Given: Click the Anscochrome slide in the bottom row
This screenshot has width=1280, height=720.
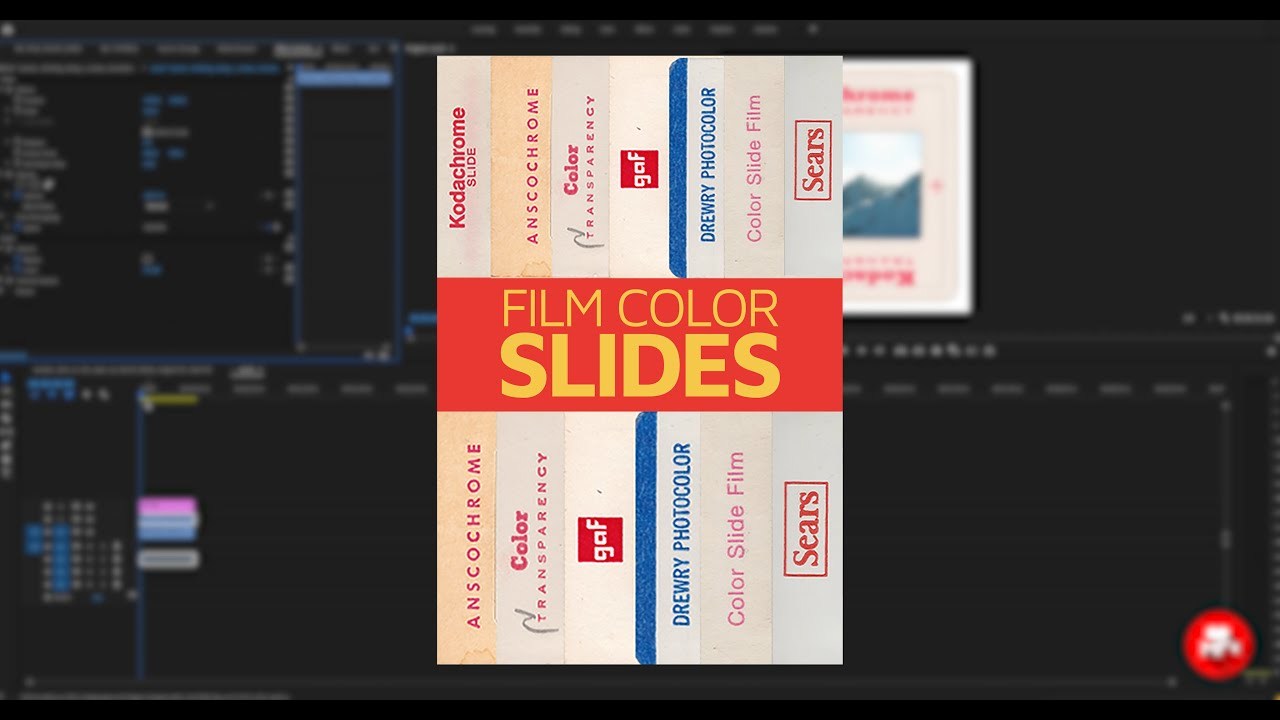Looking at the screenshot, I should [466, 537].
